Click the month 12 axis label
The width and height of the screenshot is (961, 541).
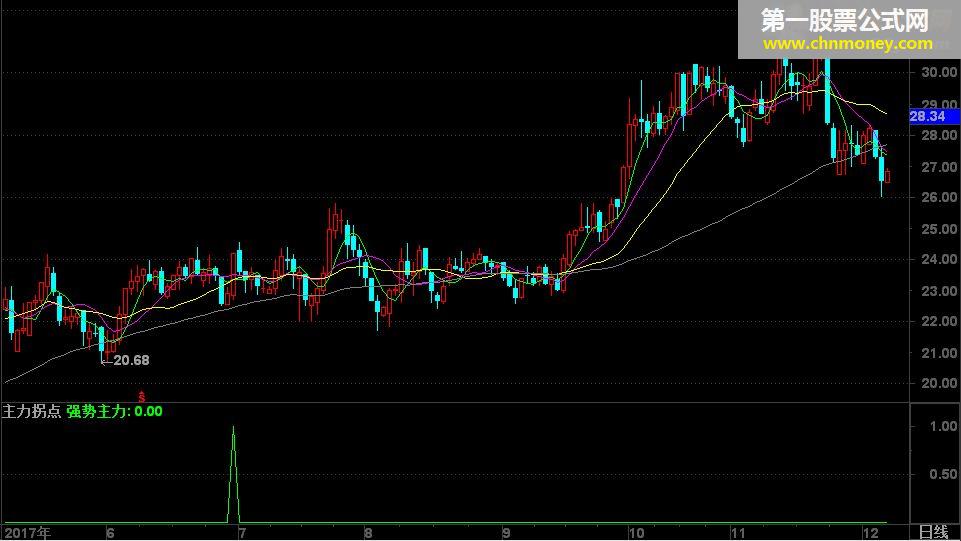coord(870,533)
